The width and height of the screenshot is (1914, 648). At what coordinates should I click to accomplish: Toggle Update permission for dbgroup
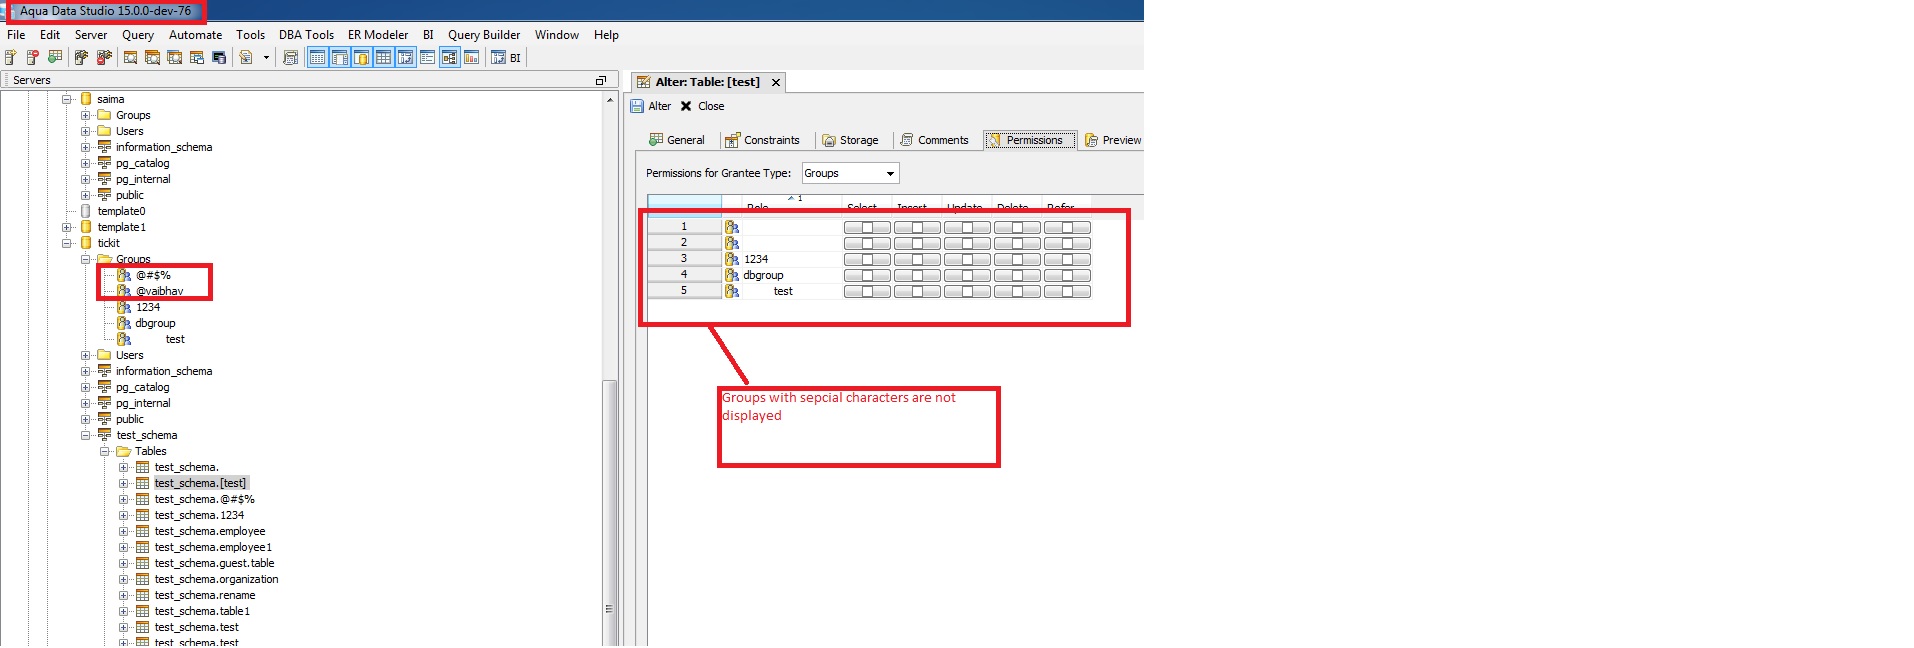[x=967, y=275]
